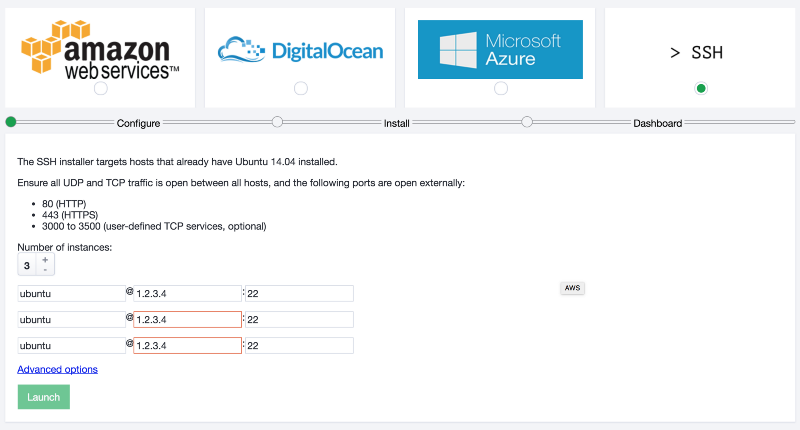Open the Advanced options link

pyautogui.click(x=58, y=369)
